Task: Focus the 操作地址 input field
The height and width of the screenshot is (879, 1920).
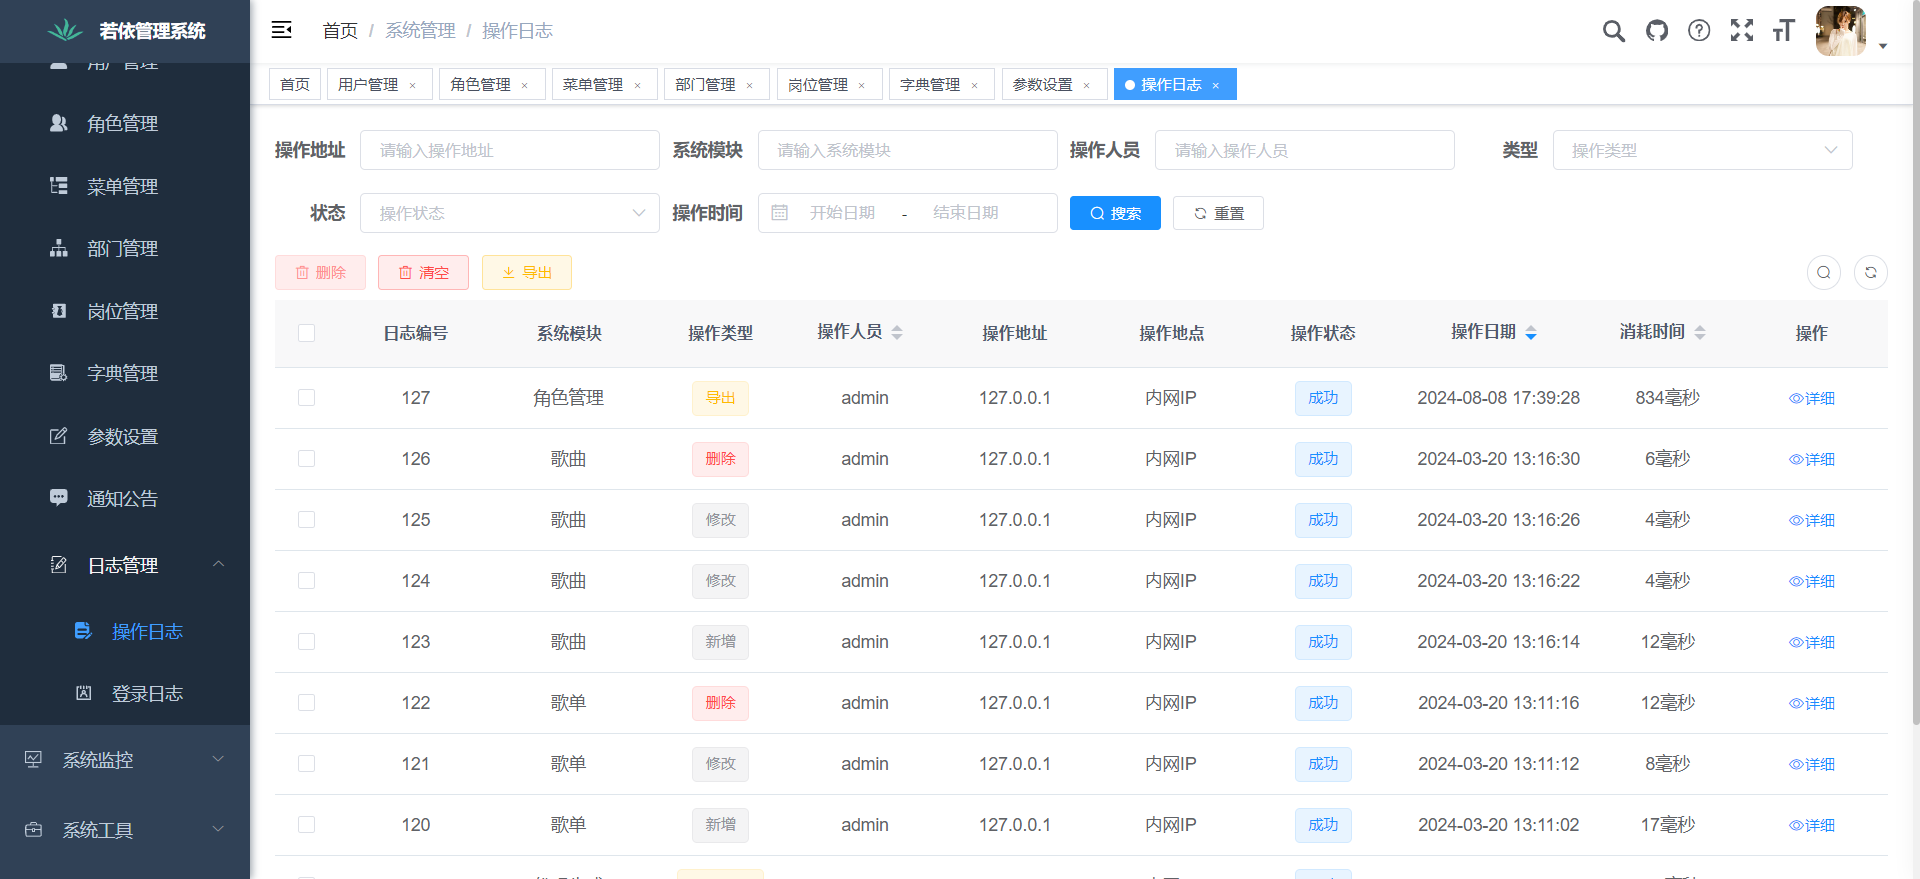Action: (x=509, y=150)
